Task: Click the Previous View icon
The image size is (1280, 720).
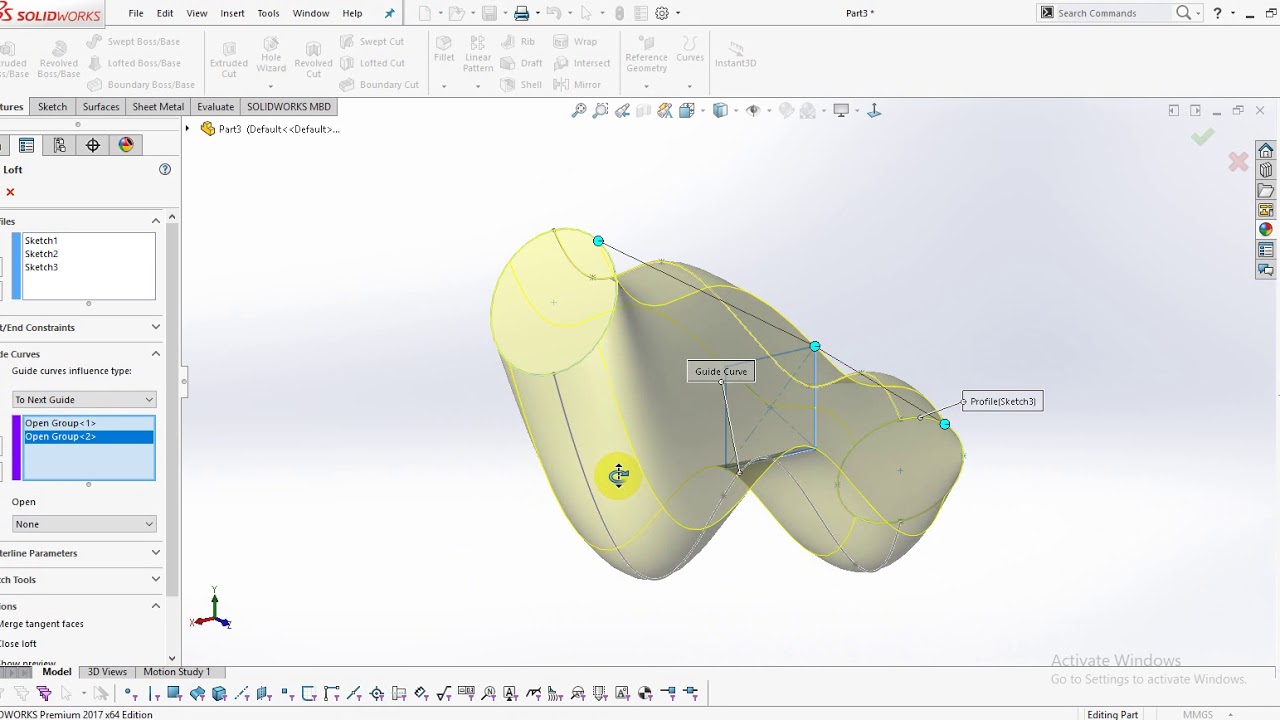Action: 622,111
